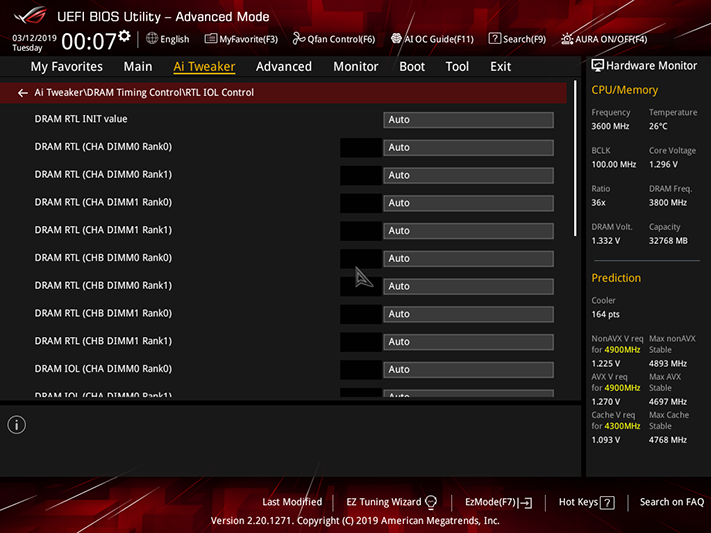
Task: Click the globe language icon
Action: click(x=152, y=39)
